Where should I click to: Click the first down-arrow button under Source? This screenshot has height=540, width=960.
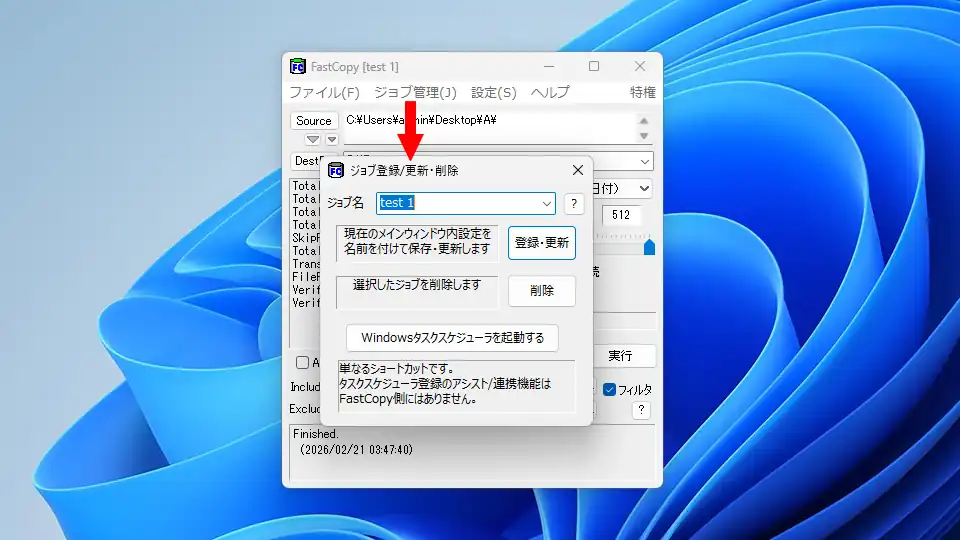tap(313, 140)
